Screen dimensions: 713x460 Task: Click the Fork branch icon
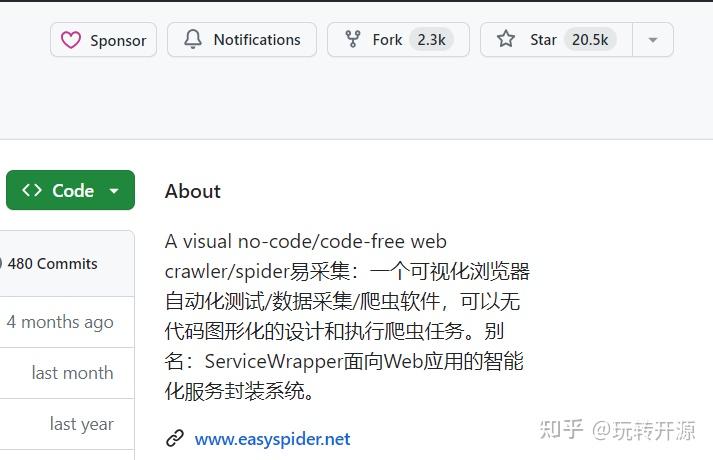[x=353, y=40]
